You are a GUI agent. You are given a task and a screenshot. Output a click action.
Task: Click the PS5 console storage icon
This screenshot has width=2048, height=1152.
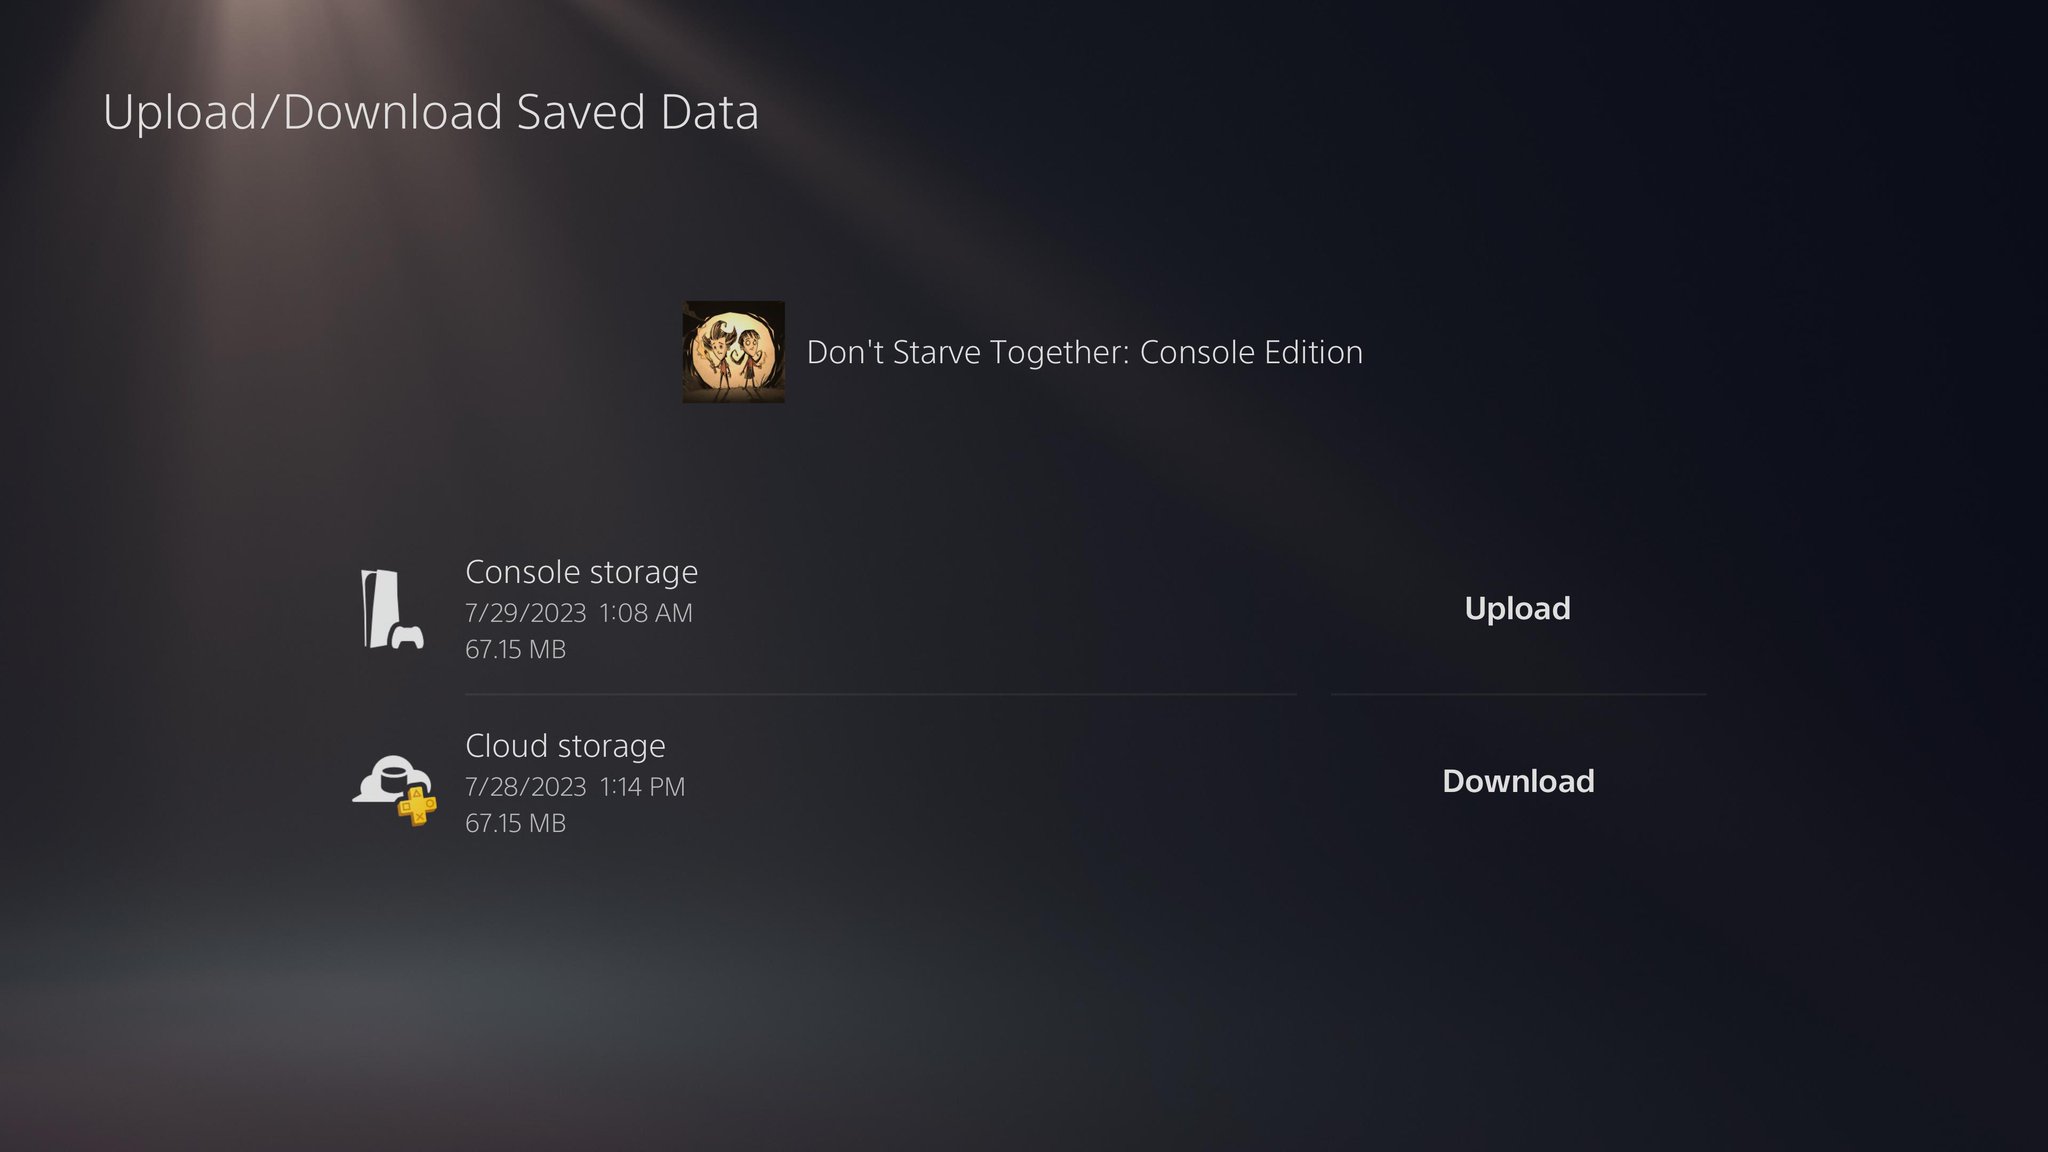(383, 609)
